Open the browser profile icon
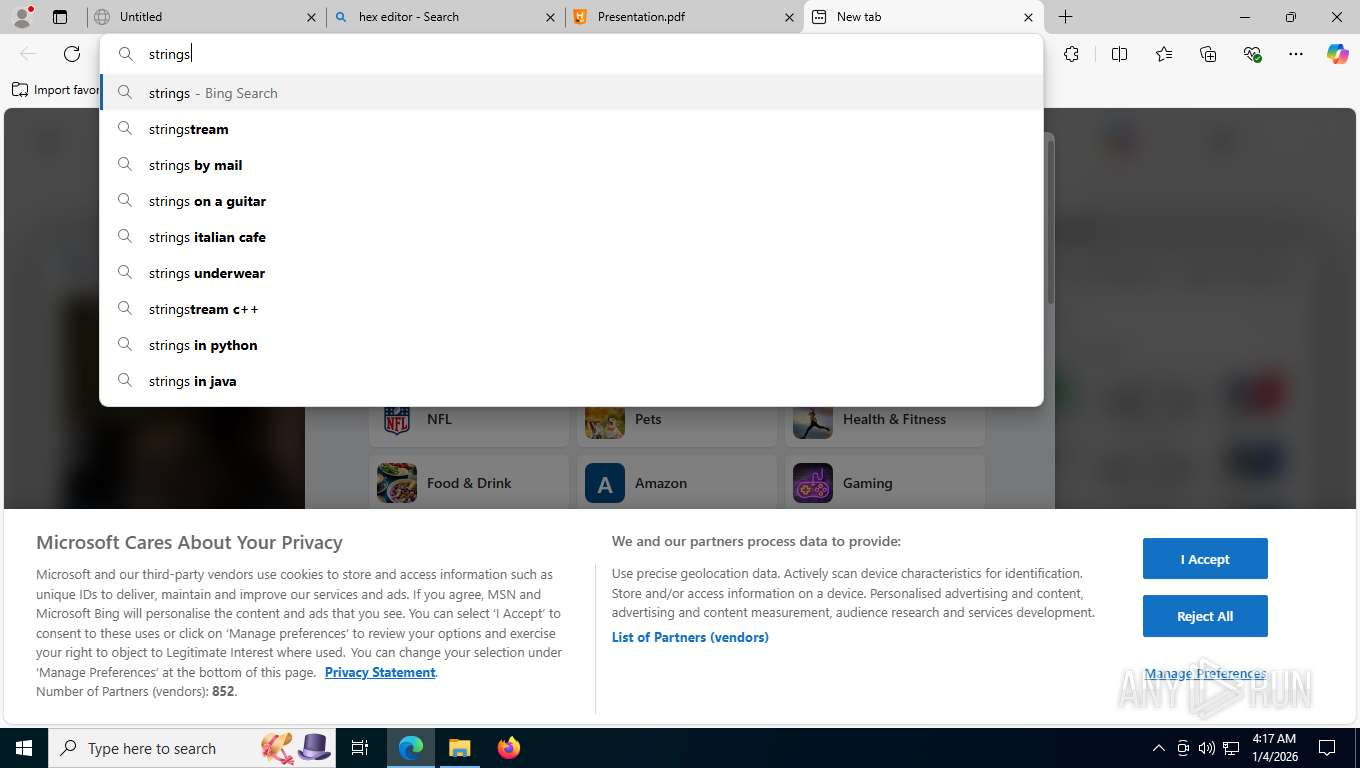Image resolution: width=1360 pixels, height=768 pixels. point(22,17)
